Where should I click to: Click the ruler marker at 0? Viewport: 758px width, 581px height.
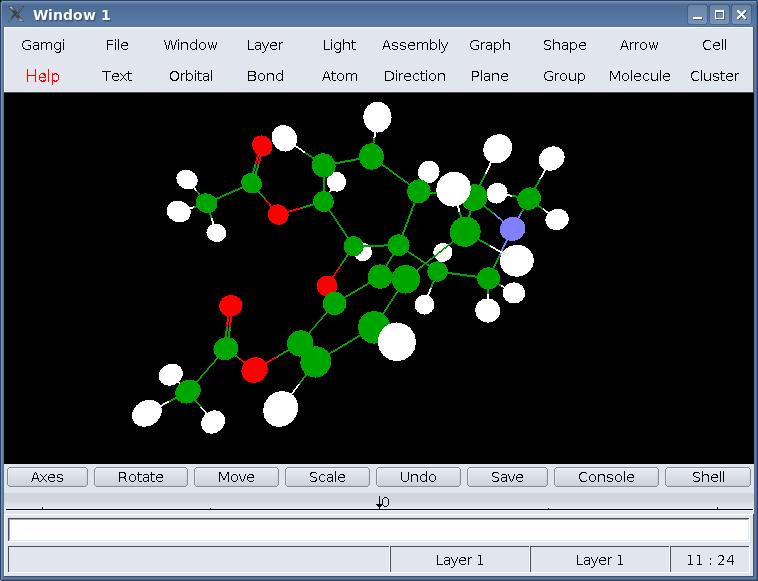(x=380, y=502)
